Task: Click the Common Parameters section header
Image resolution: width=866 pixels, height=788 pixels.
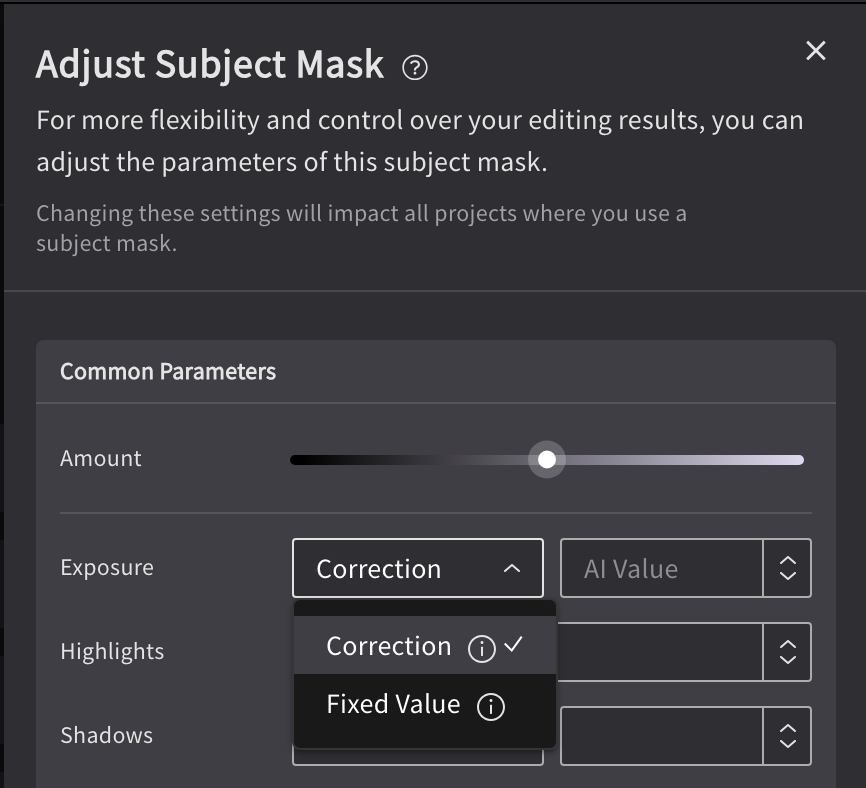Action: point(168,372)
